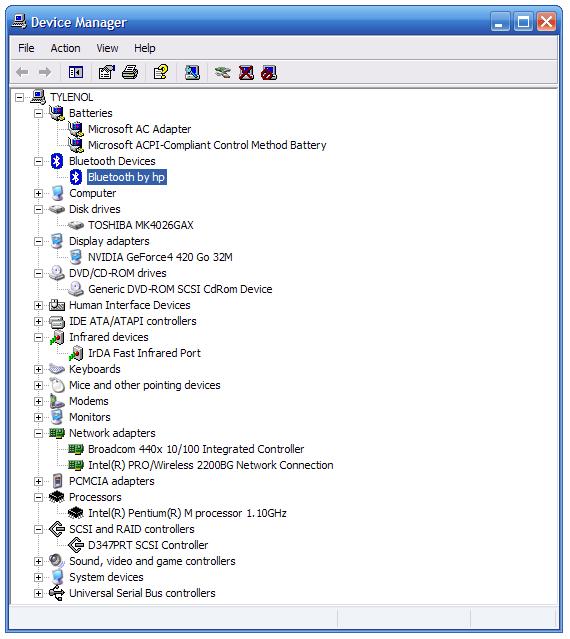Click the Infrared devices category icon
570x639 pixels.
click(x=57, y=337)
